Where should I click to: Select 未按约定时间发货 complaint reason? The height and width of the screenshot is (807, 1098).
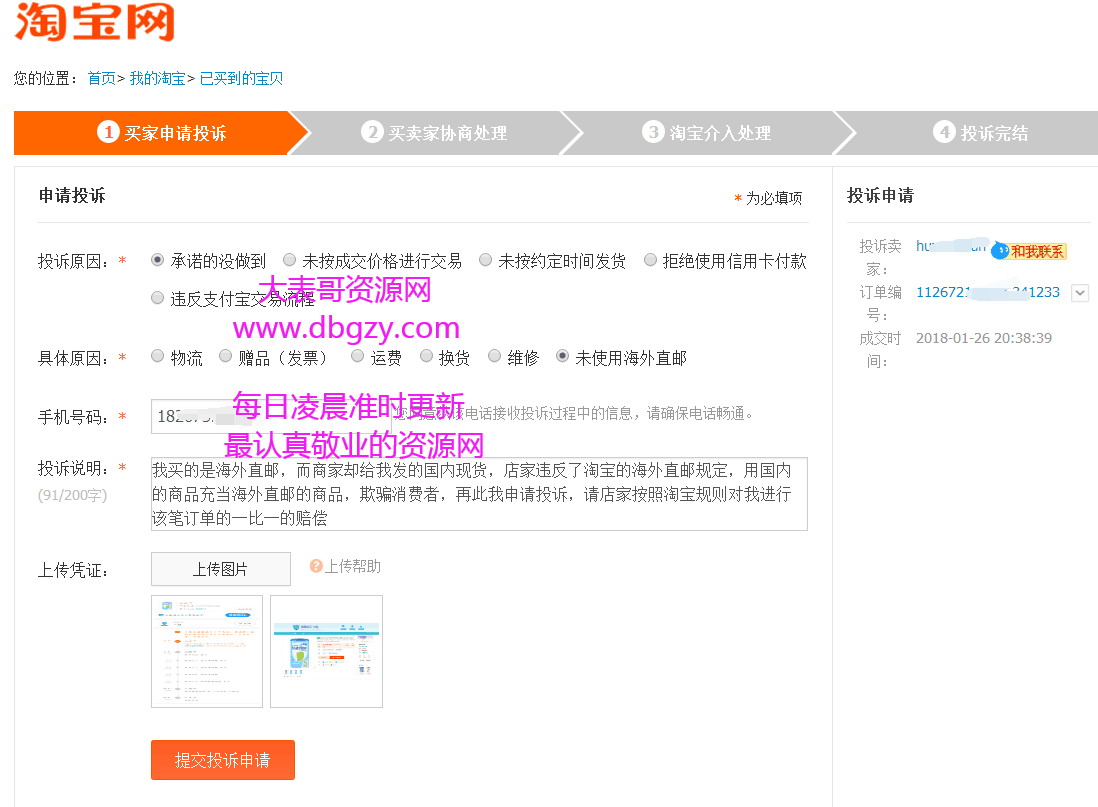click(485, 259)
